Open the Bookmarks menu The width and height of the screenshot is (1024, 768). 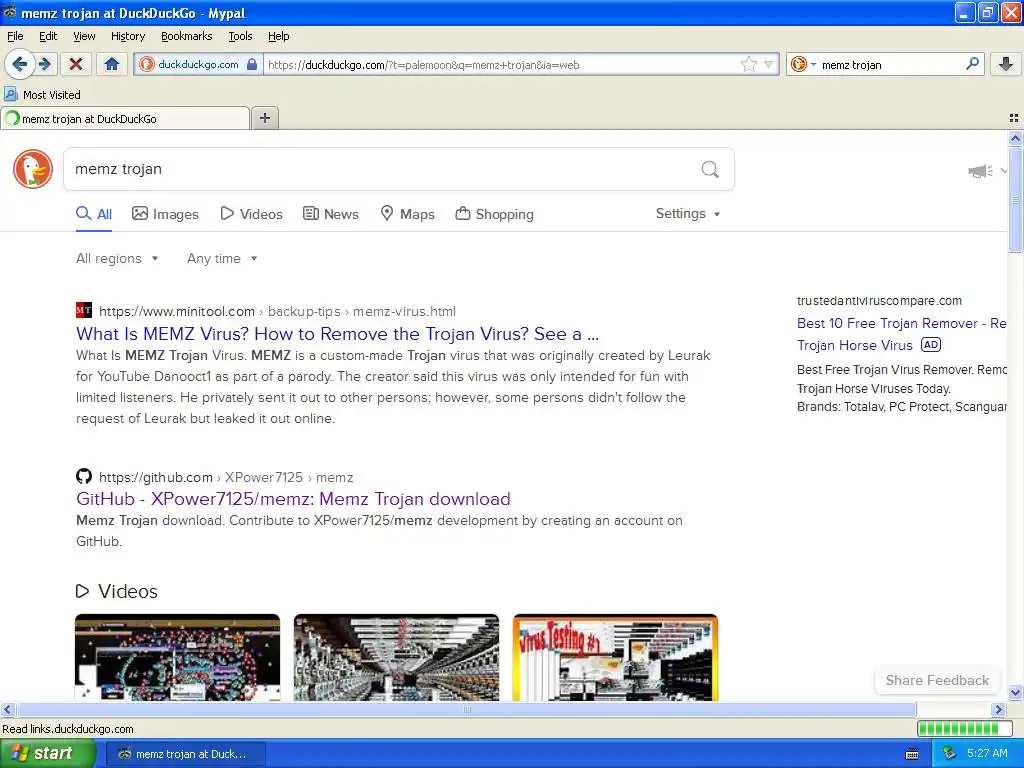186,36
